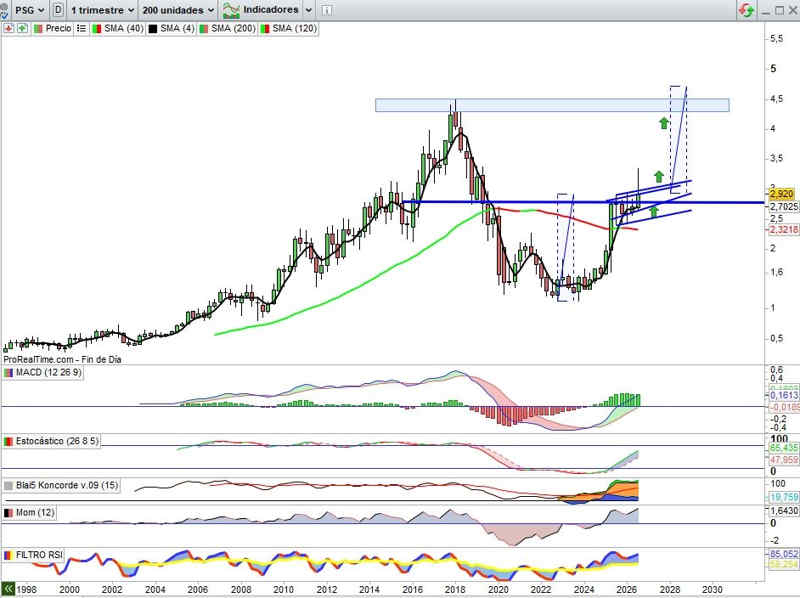Screen dimensions: 800x598
Task: Click the ProRealTime.com - Fin de Día text
Action: click(62, 360)
